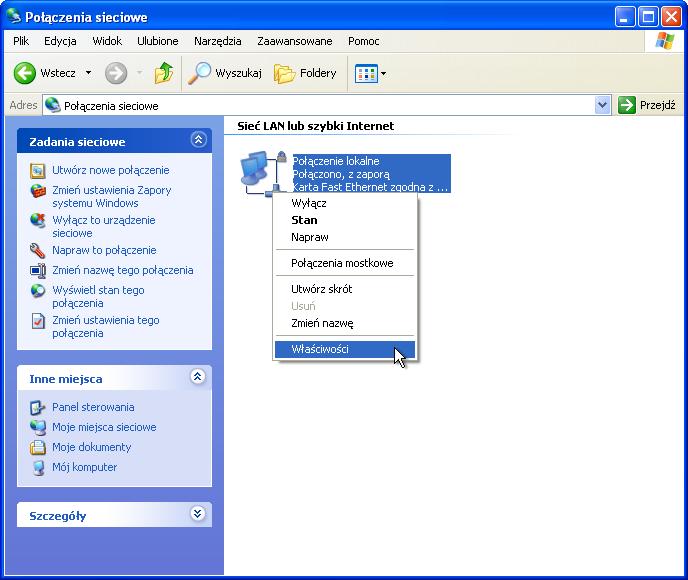The width and height of the screenshot is (688, 580).
Task: Choose Wyłącz from the context menu
Action: point(345,203)
